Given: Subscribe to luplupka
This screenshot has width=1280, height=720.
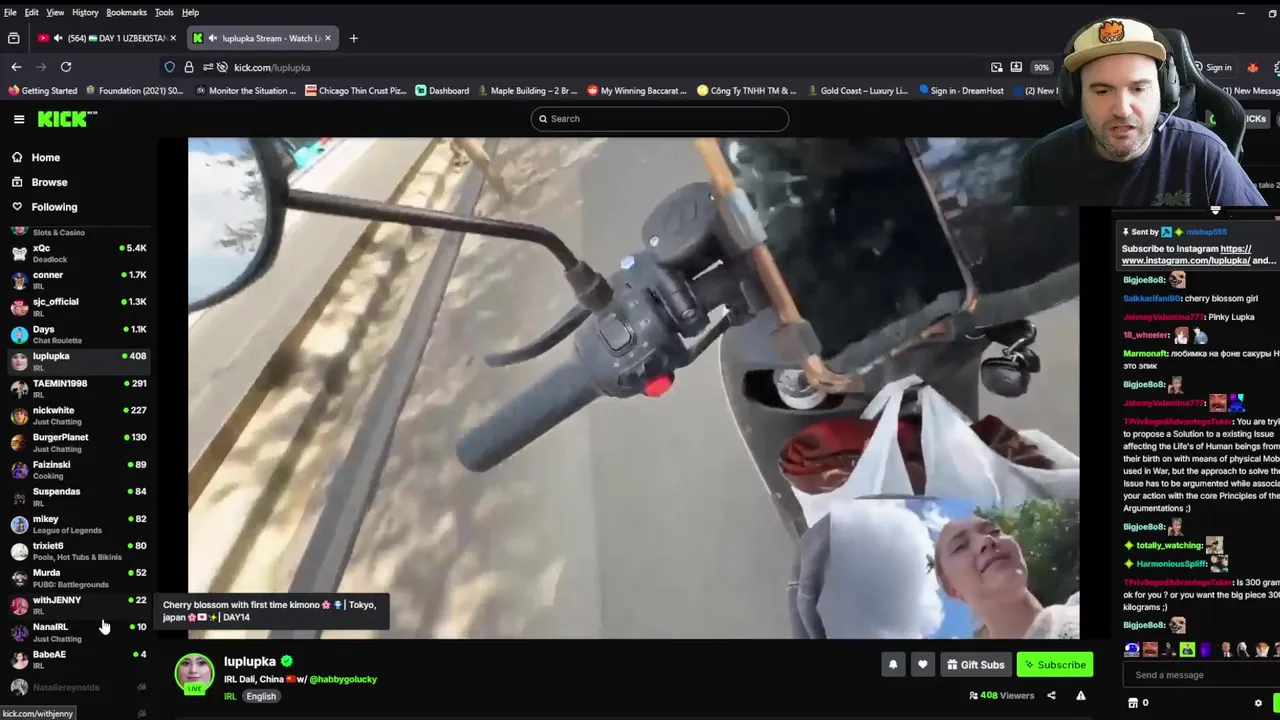Looking at the screenshot, I should click(1055, 664).
